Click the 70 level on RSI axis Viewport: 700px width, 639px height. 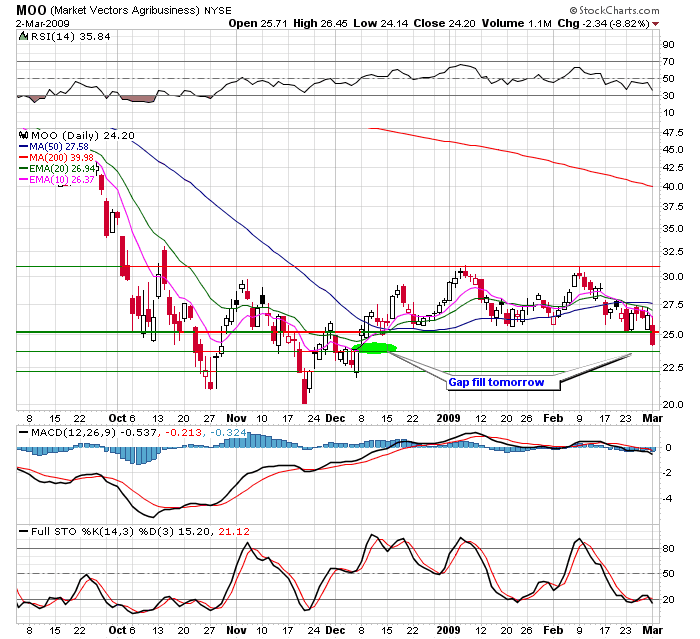click(668, 62)
